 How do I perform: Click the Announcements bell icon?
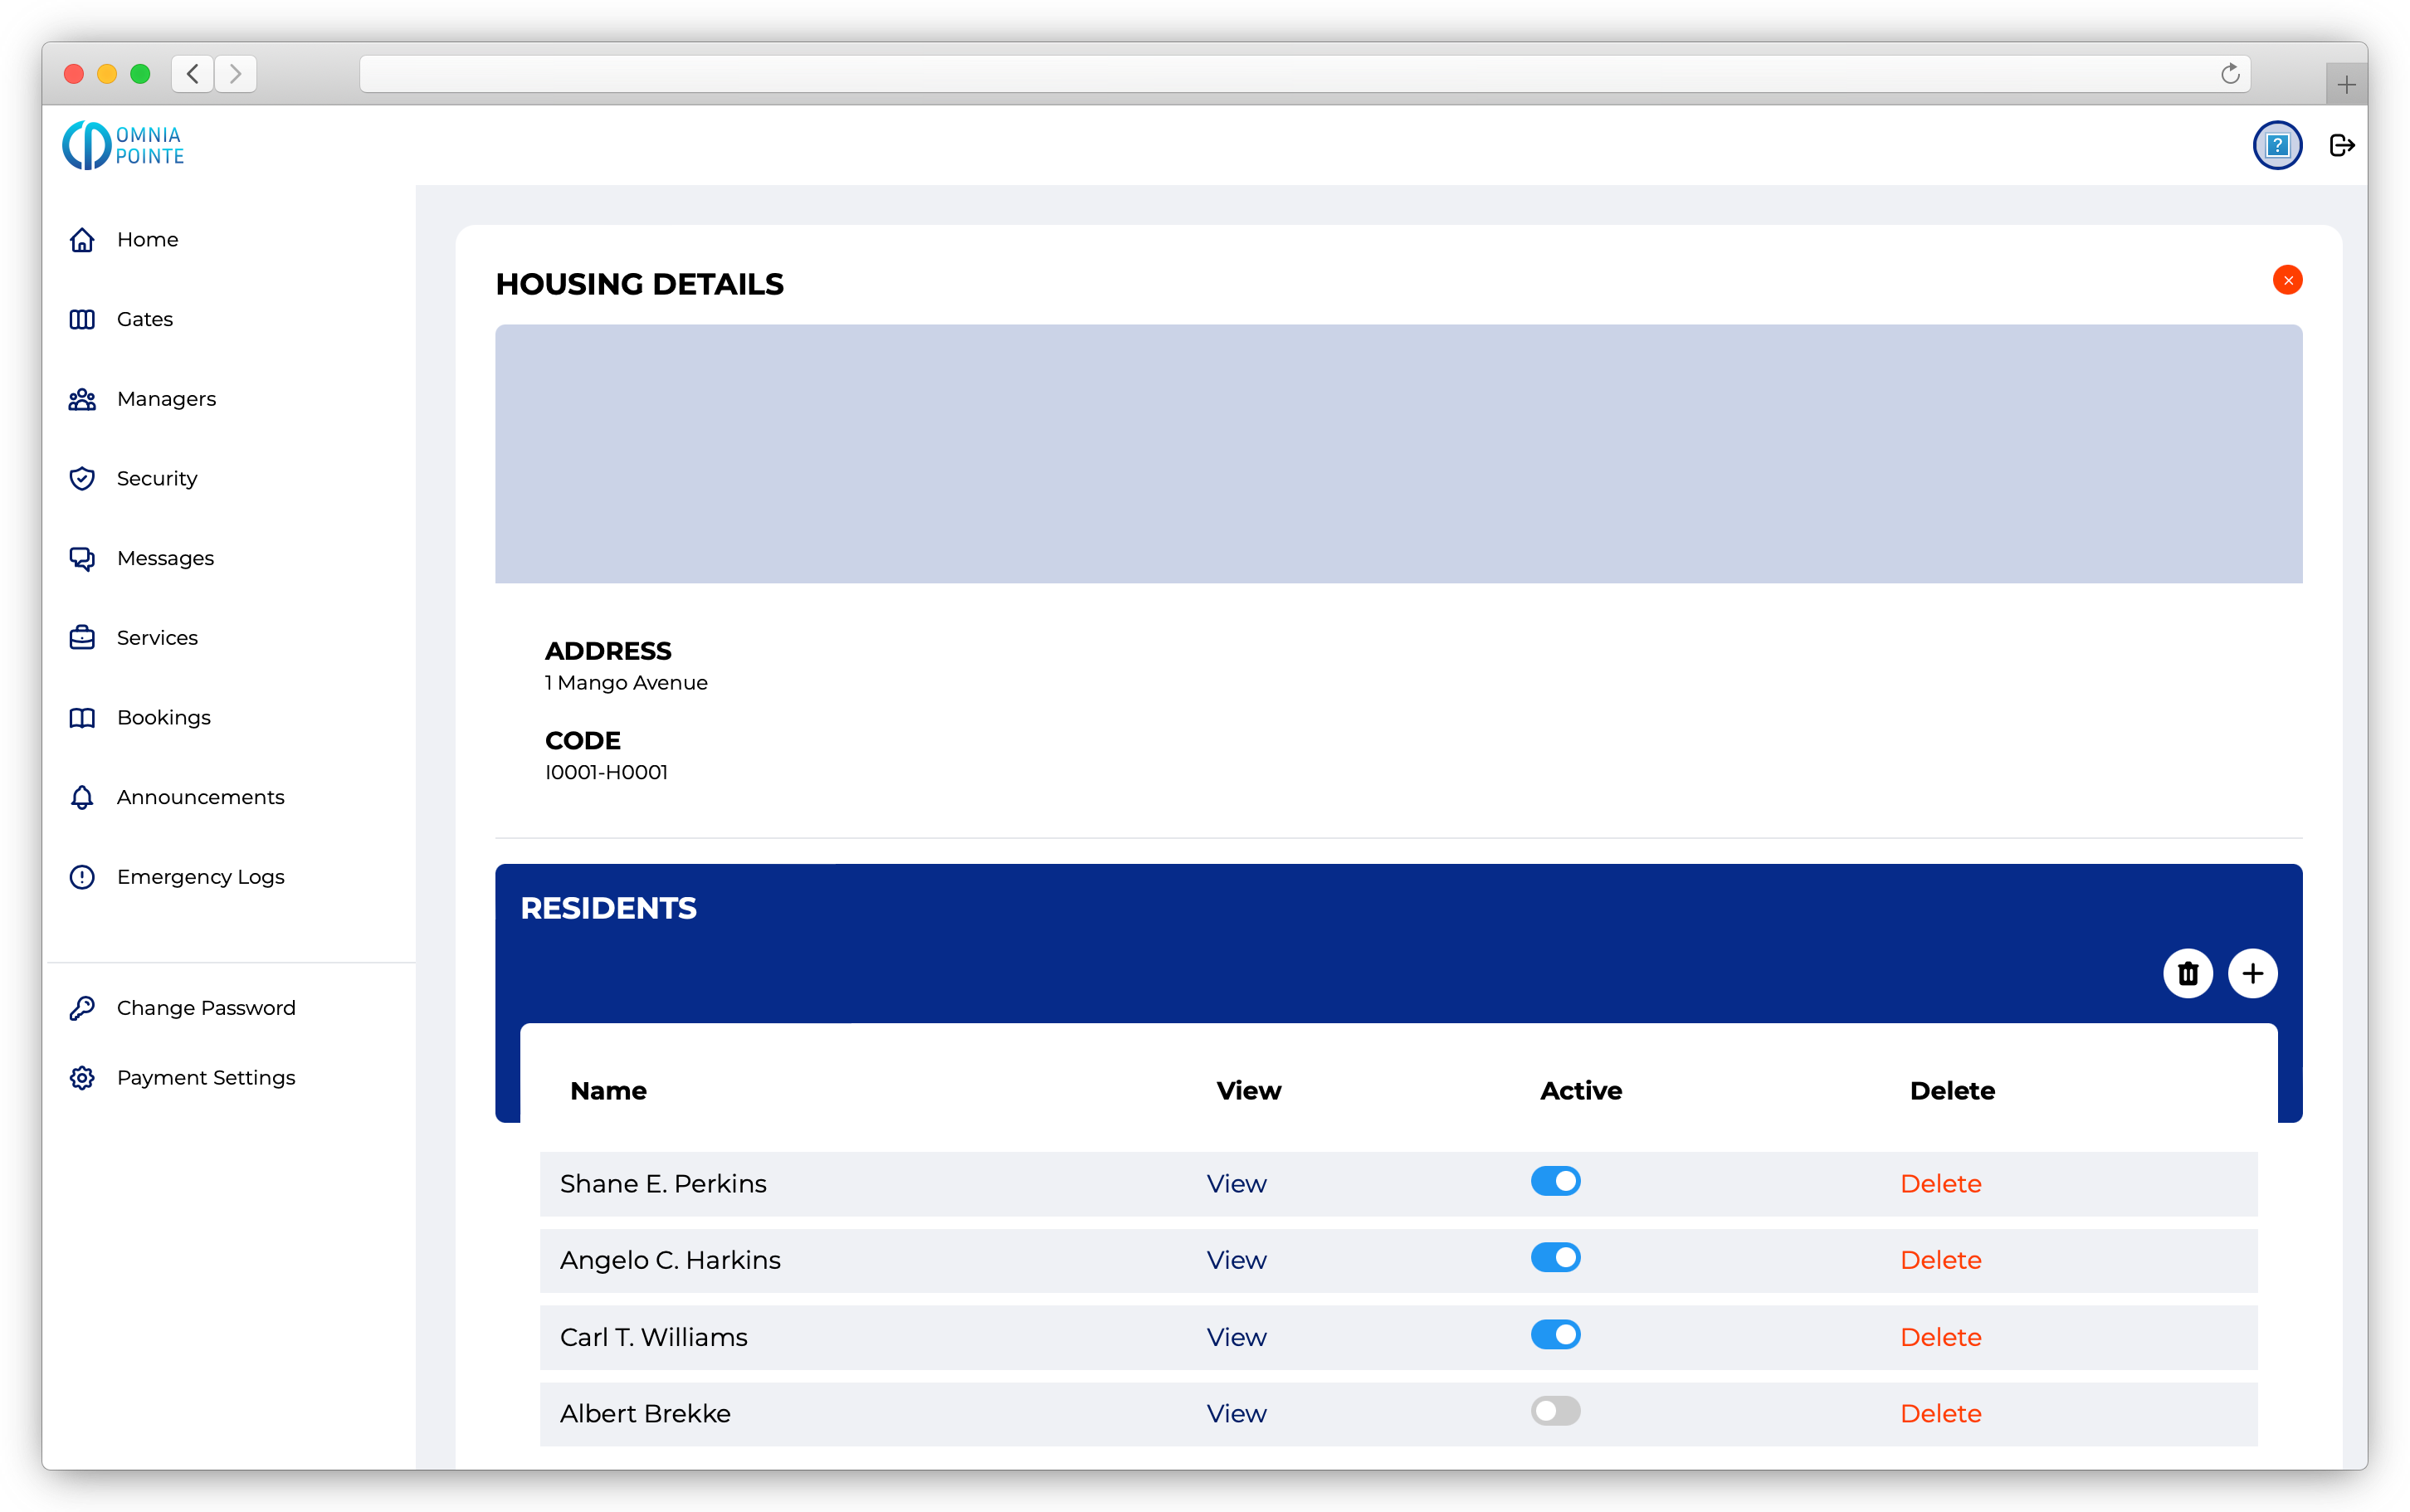tap(82, 797)
